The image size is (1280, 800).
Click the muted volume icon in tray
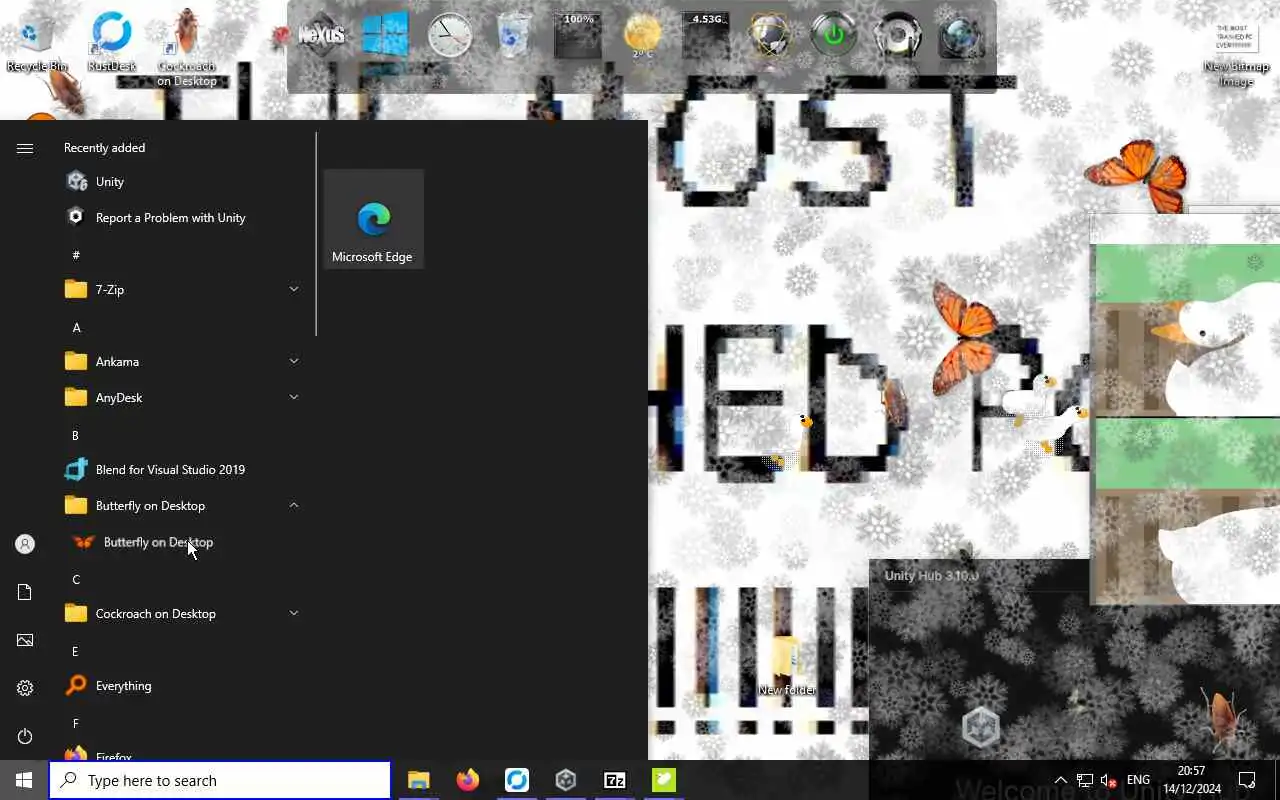pos(1108,780)
